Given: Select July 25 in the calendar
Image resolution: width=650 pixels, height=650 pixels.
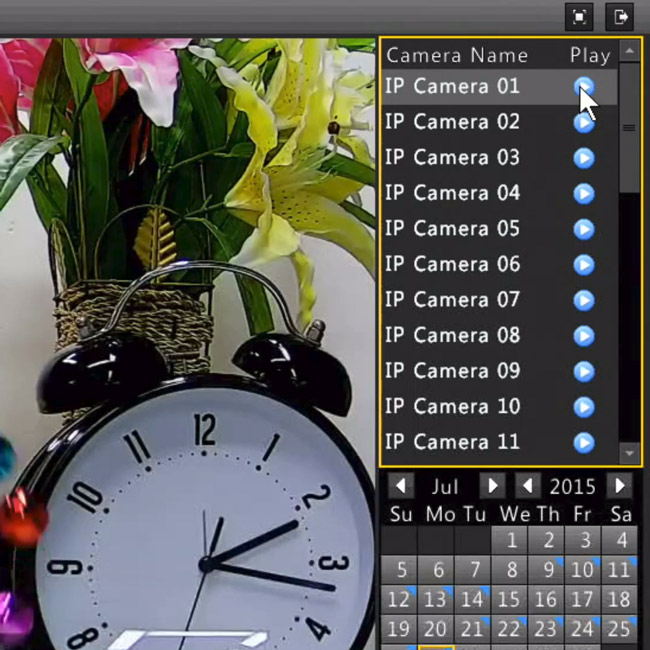Looking at the screenshot, I should point(619,629).
